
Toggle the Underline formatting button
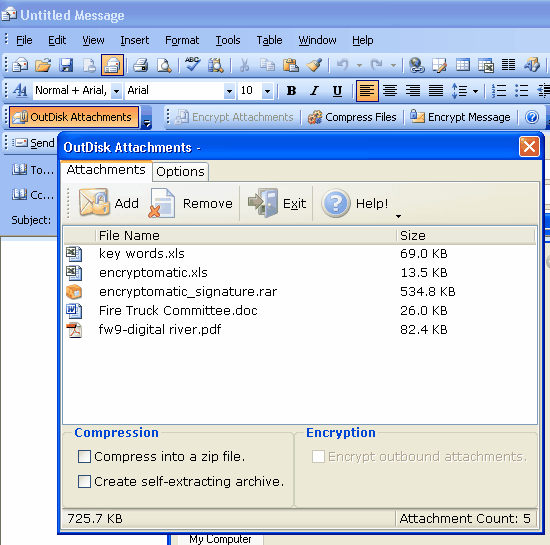[x=337, y=91]
